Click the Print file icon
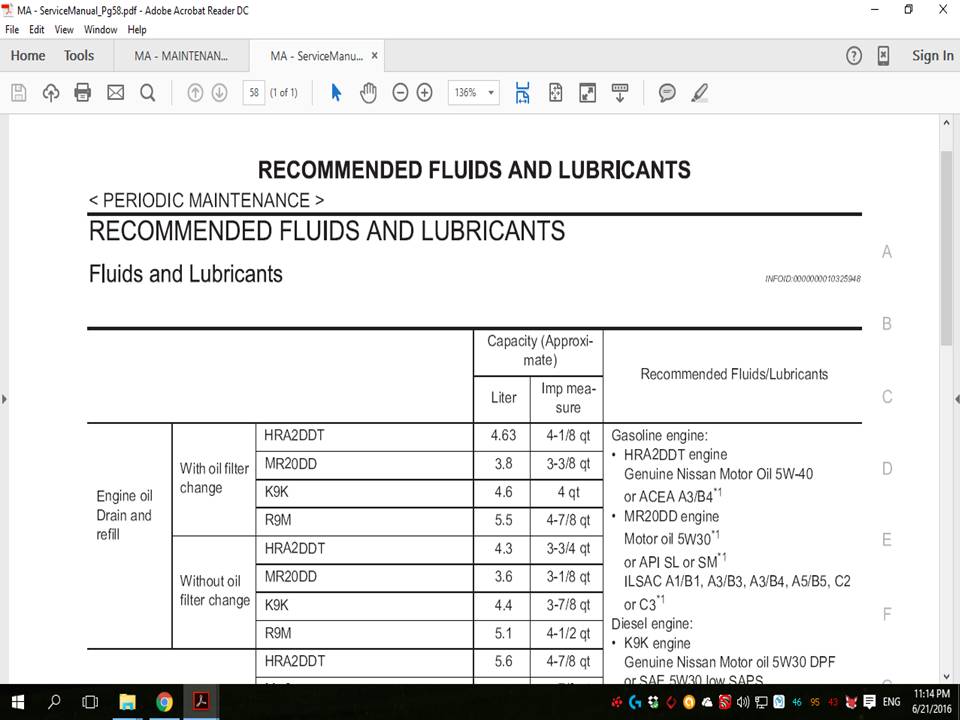960x720 pixels. (83, 93)
